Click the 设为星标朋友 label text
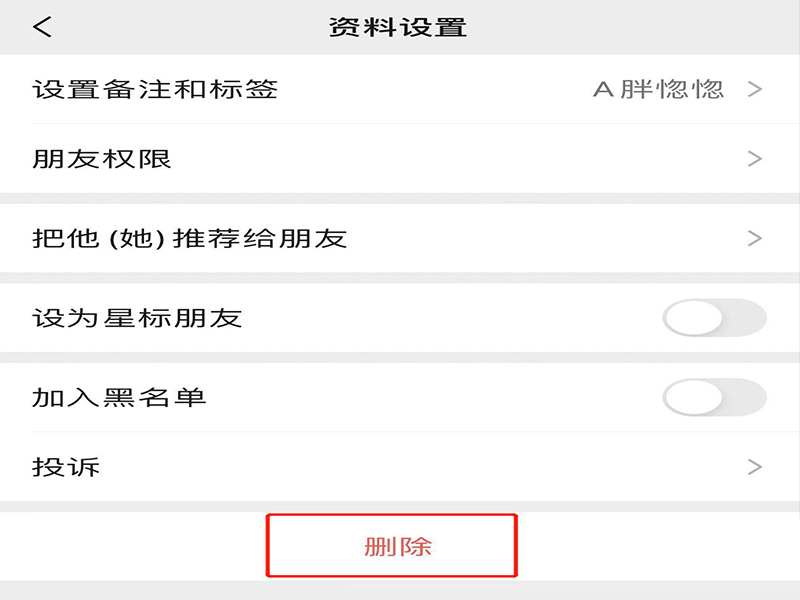 [137, 319]
